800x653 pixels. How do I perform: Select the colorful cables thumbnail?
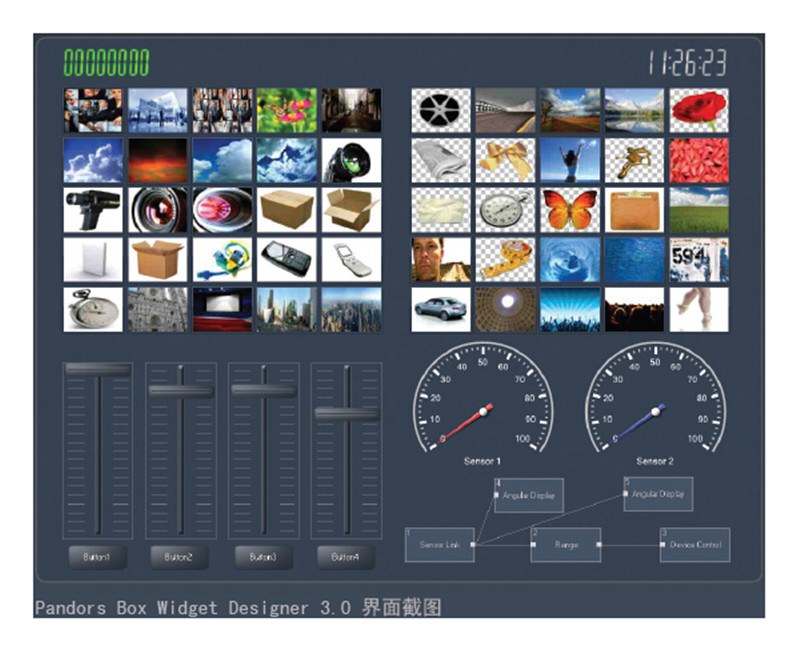[222, 260]
